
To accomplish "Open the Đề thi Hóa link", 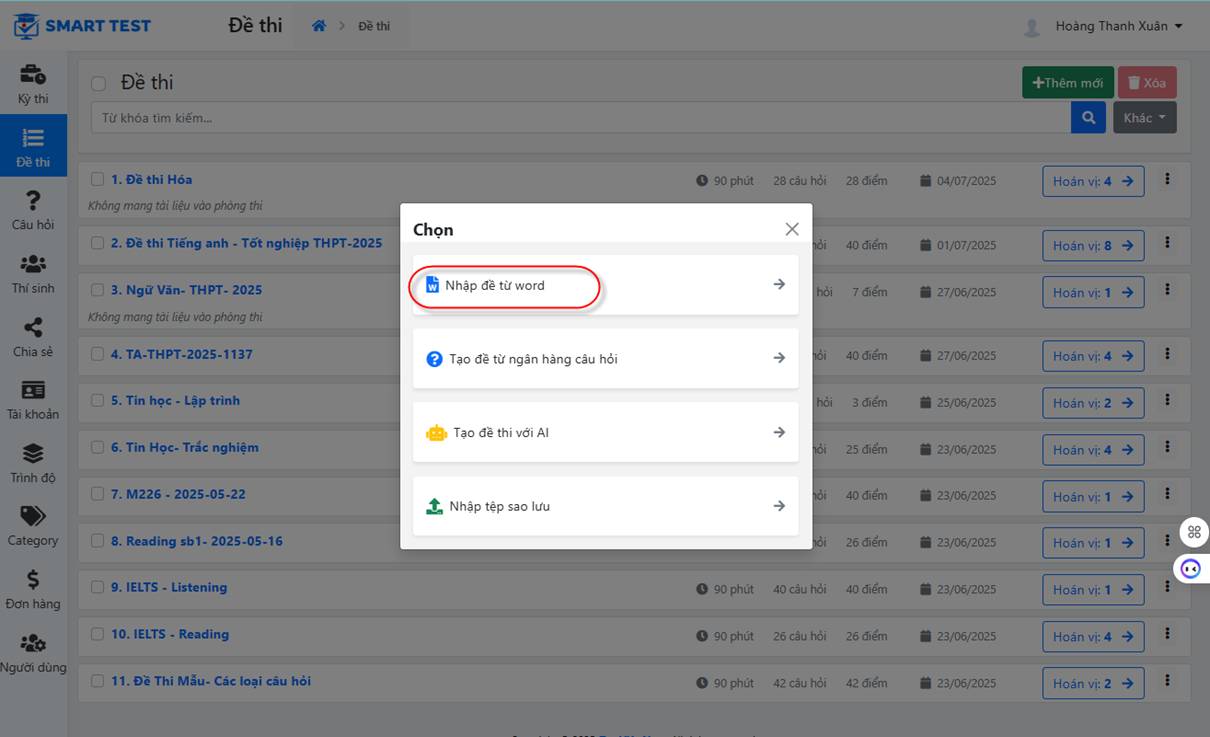I will click(x=151, y=179).
